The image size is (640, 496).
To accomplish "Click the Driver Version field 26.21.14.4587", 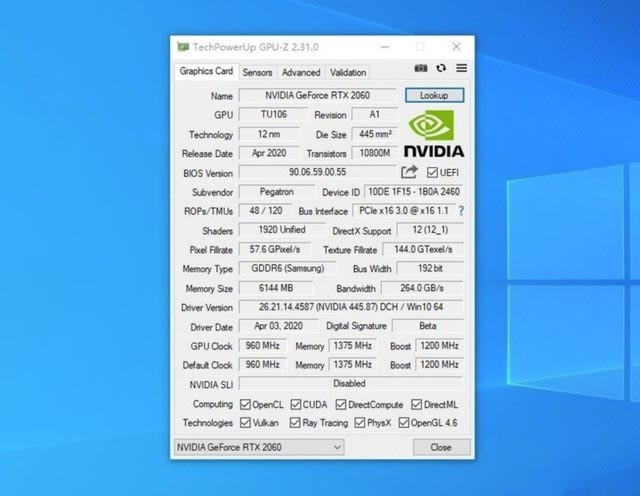I will pyautogui.click(x=351, y=307).
